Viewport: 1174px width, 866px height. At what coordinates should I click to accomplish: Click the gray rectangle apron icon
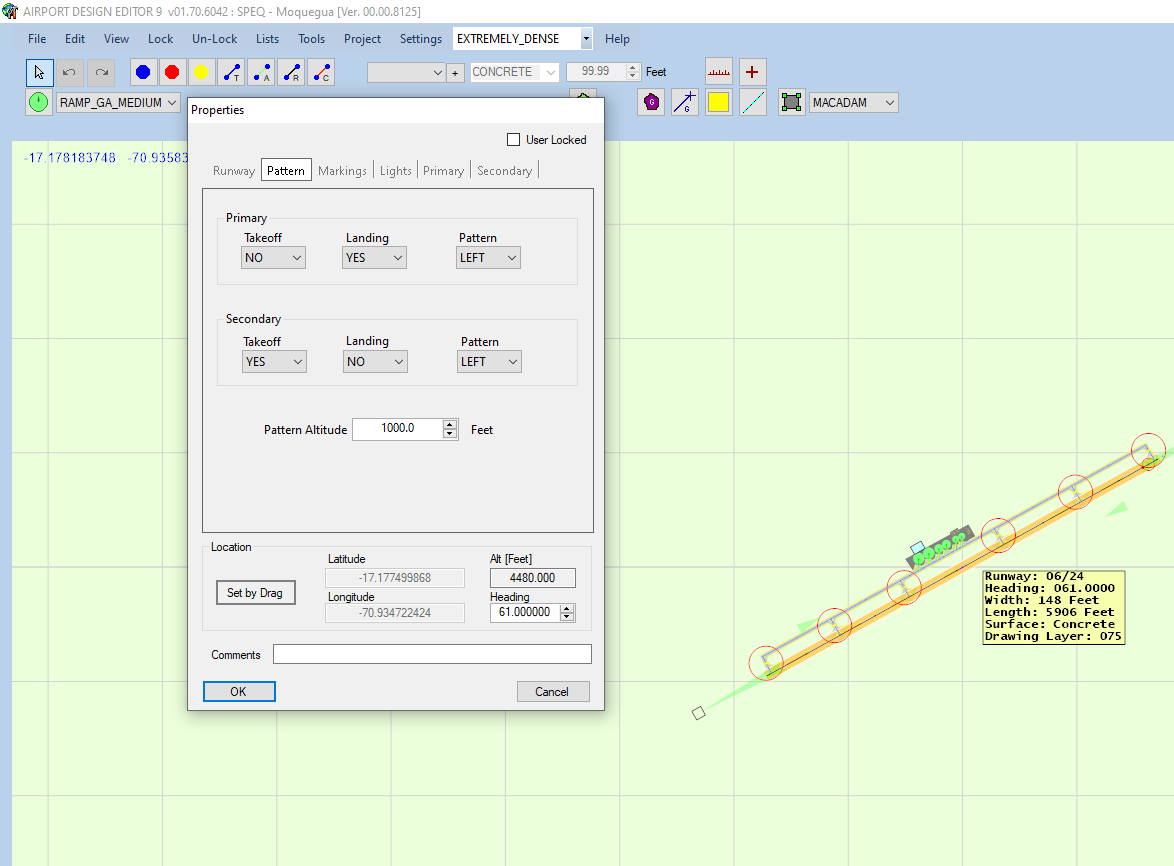(x=791, y=103)
